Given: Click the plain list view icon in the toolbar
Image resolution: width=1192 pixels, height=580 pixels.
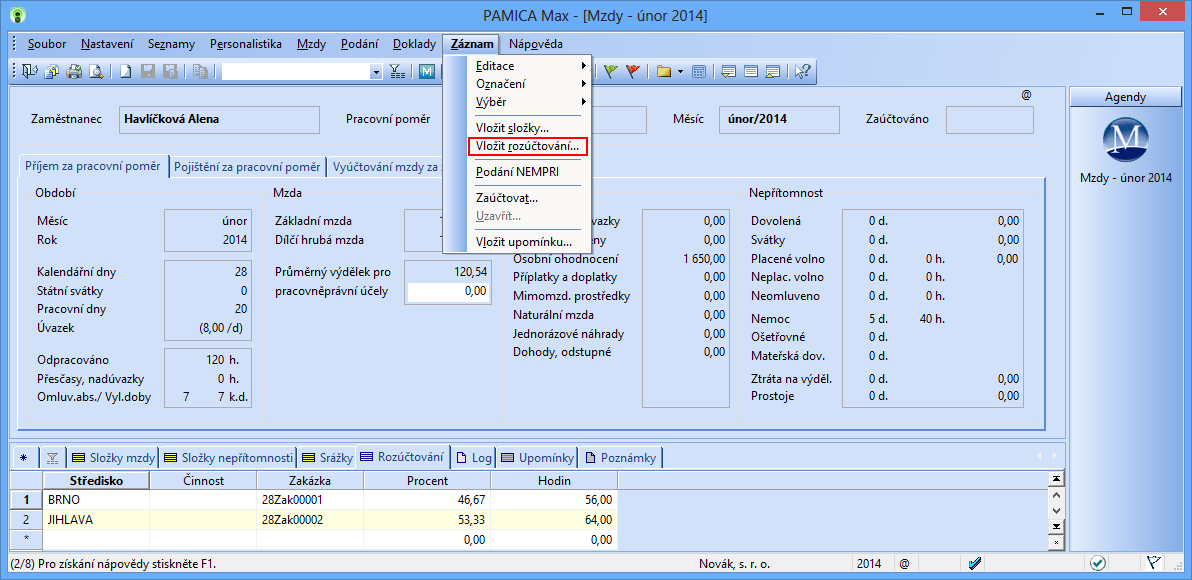Looking at the screenshot, I should click(x=751, y=71).
